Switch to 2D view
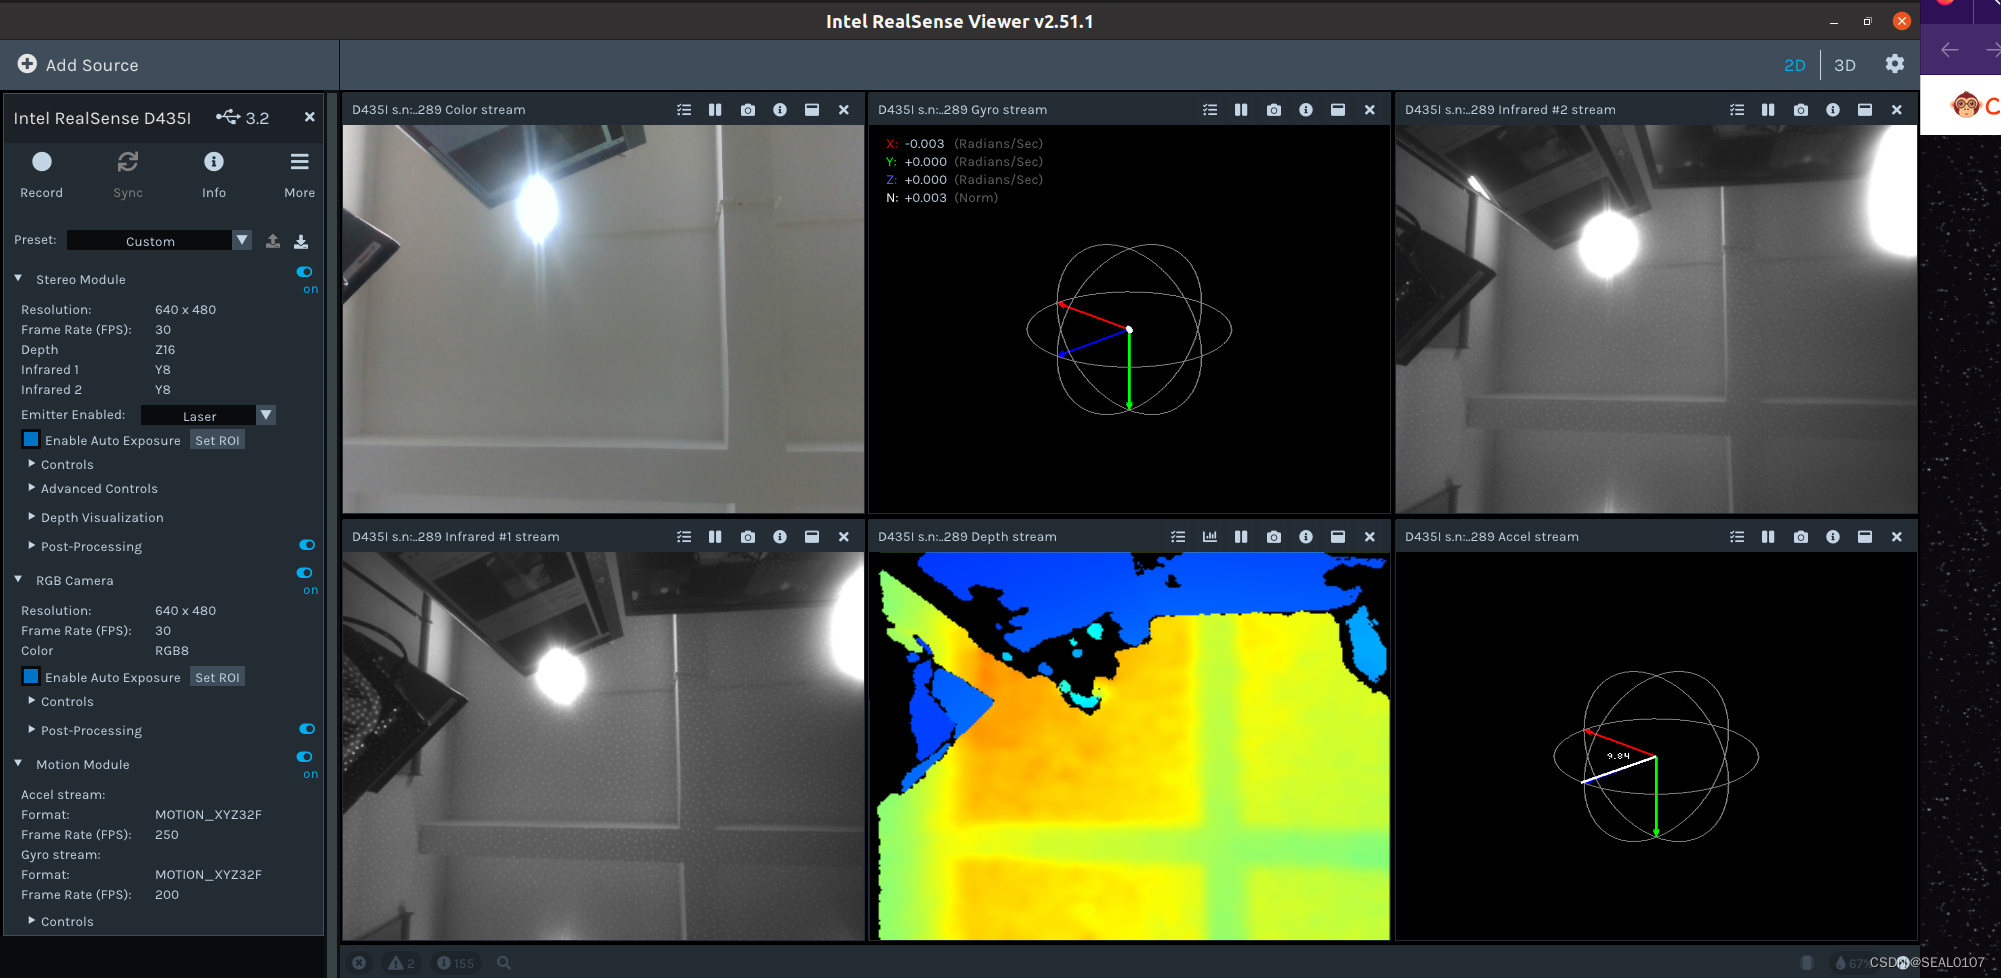 coord(1795,65)
